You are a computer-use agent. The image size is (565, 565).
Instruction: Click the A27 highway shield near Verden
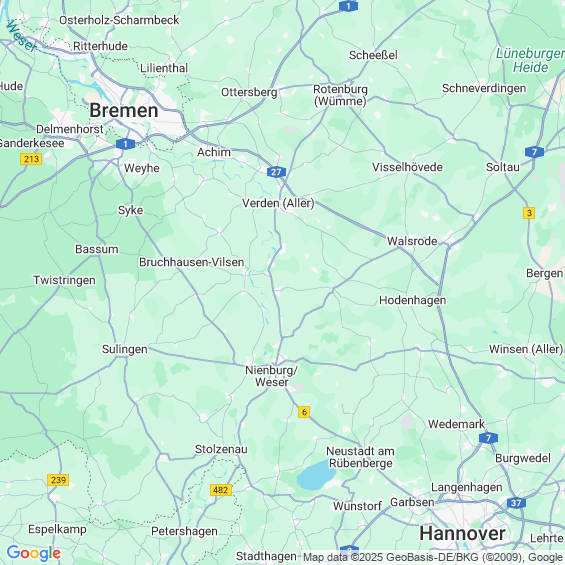click(276, 172)
